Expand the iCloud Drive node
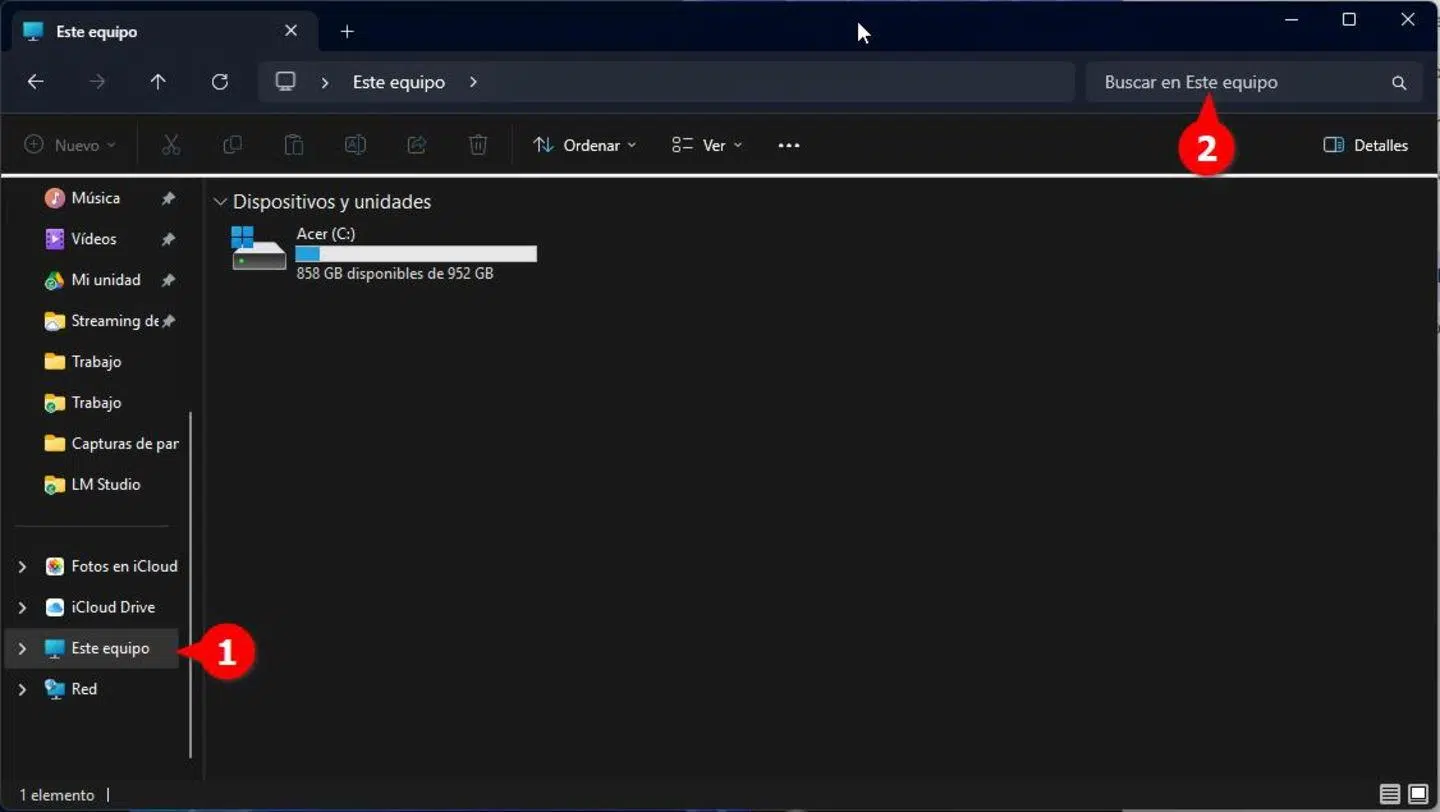1440x812 pixels. [x=22, y=608]
